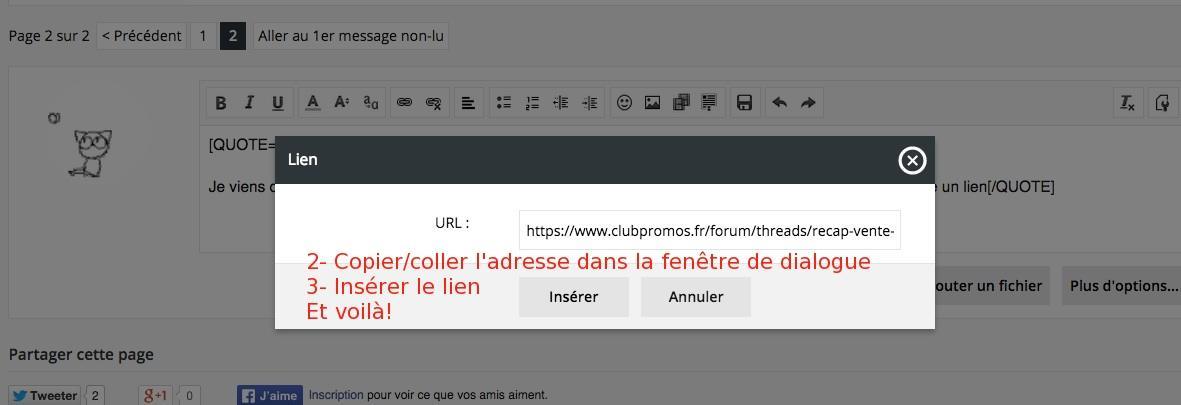Click the Tweeter share button
This screenshot has width=1181, height=405.
46,395
